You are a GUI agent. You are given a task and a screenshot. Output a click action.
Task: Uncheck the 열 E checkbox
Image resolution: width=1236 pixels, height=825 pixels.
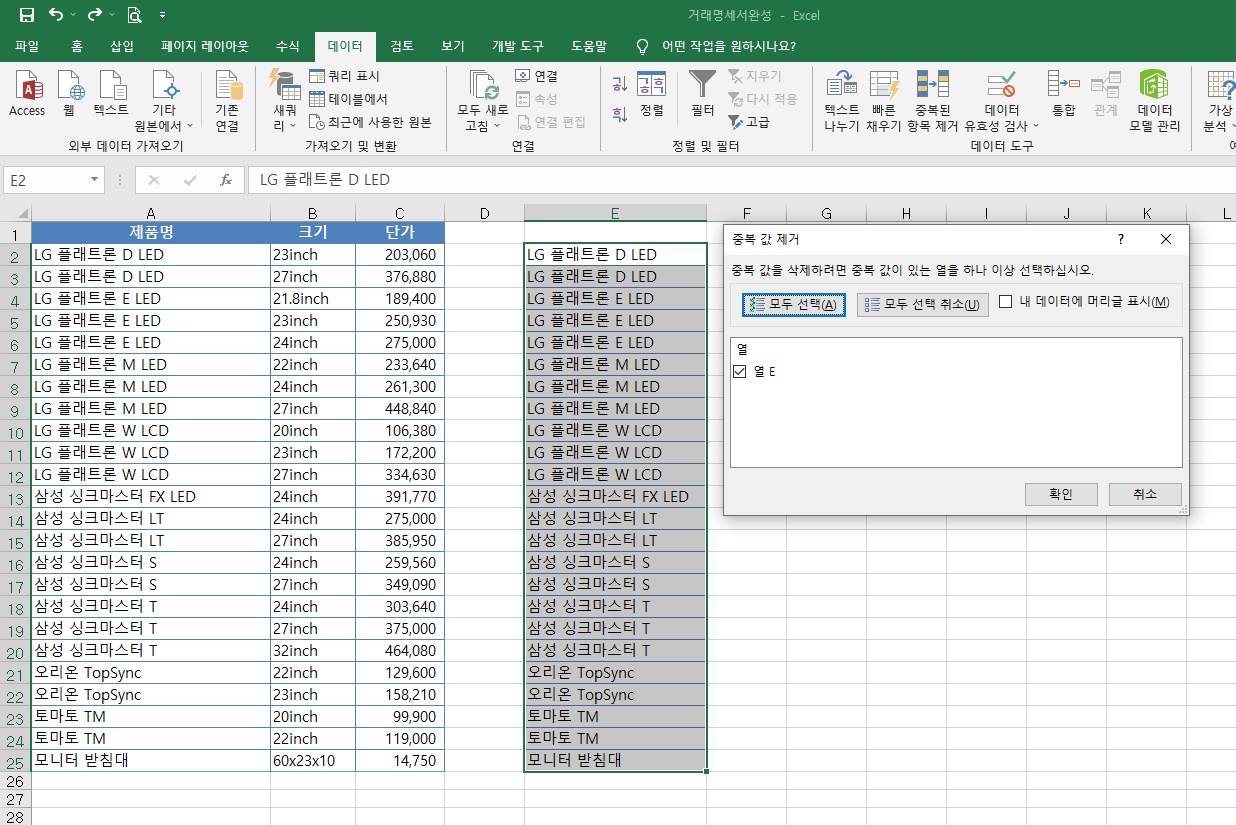click(740, 371)
